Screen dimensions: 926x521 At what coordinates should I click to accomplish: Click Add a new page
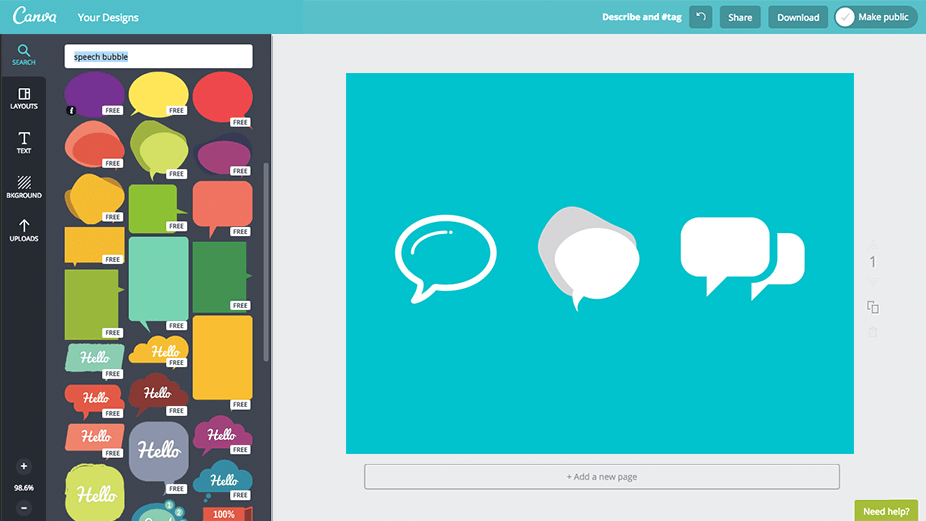coord(602,477)
